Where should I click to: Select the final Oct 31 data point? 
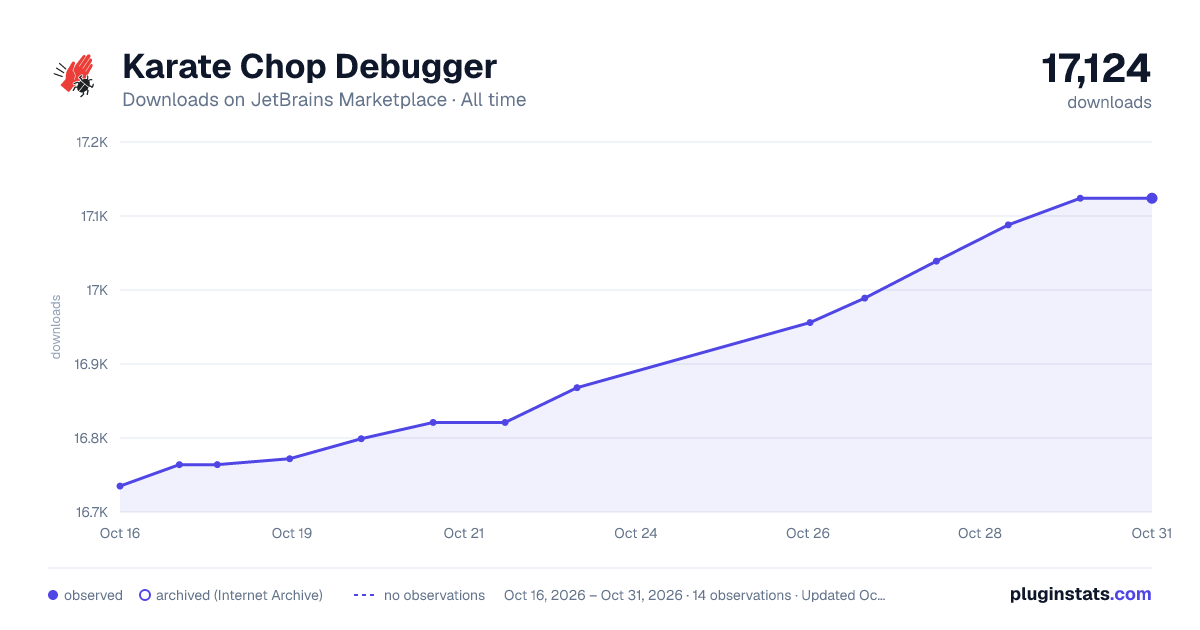click(x=1152, y=198)
